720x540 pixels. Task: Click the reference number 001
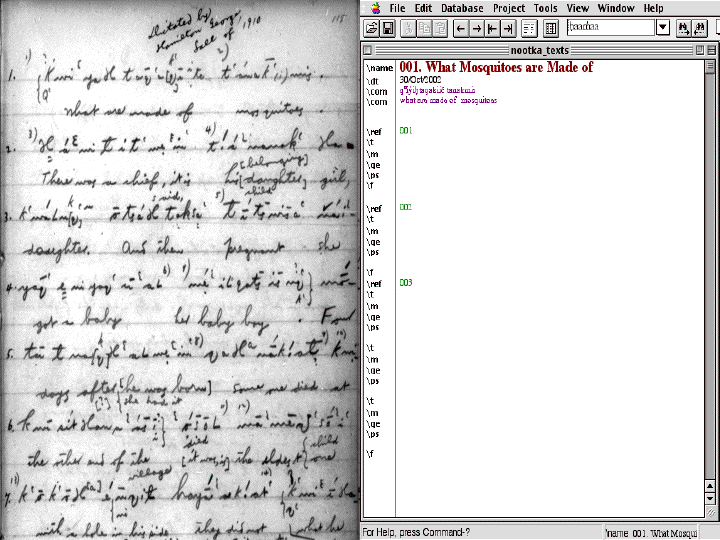point(406,131)
